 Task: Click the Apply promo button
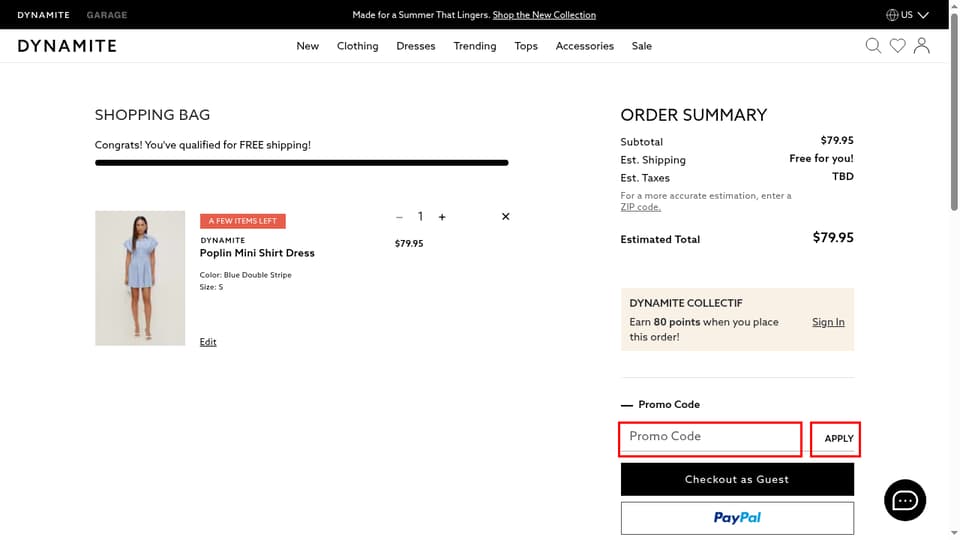(838, 438)
